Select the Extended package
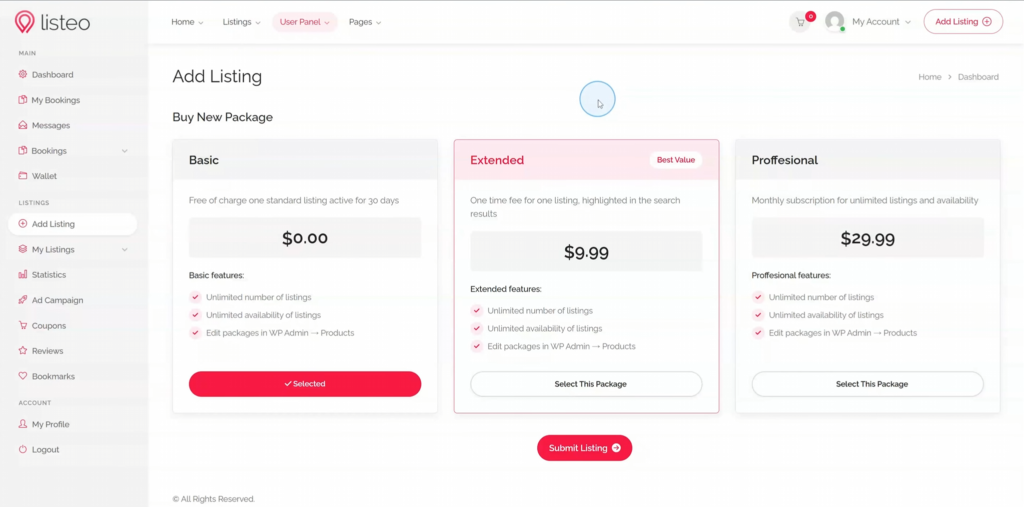 tap(586, 384)
